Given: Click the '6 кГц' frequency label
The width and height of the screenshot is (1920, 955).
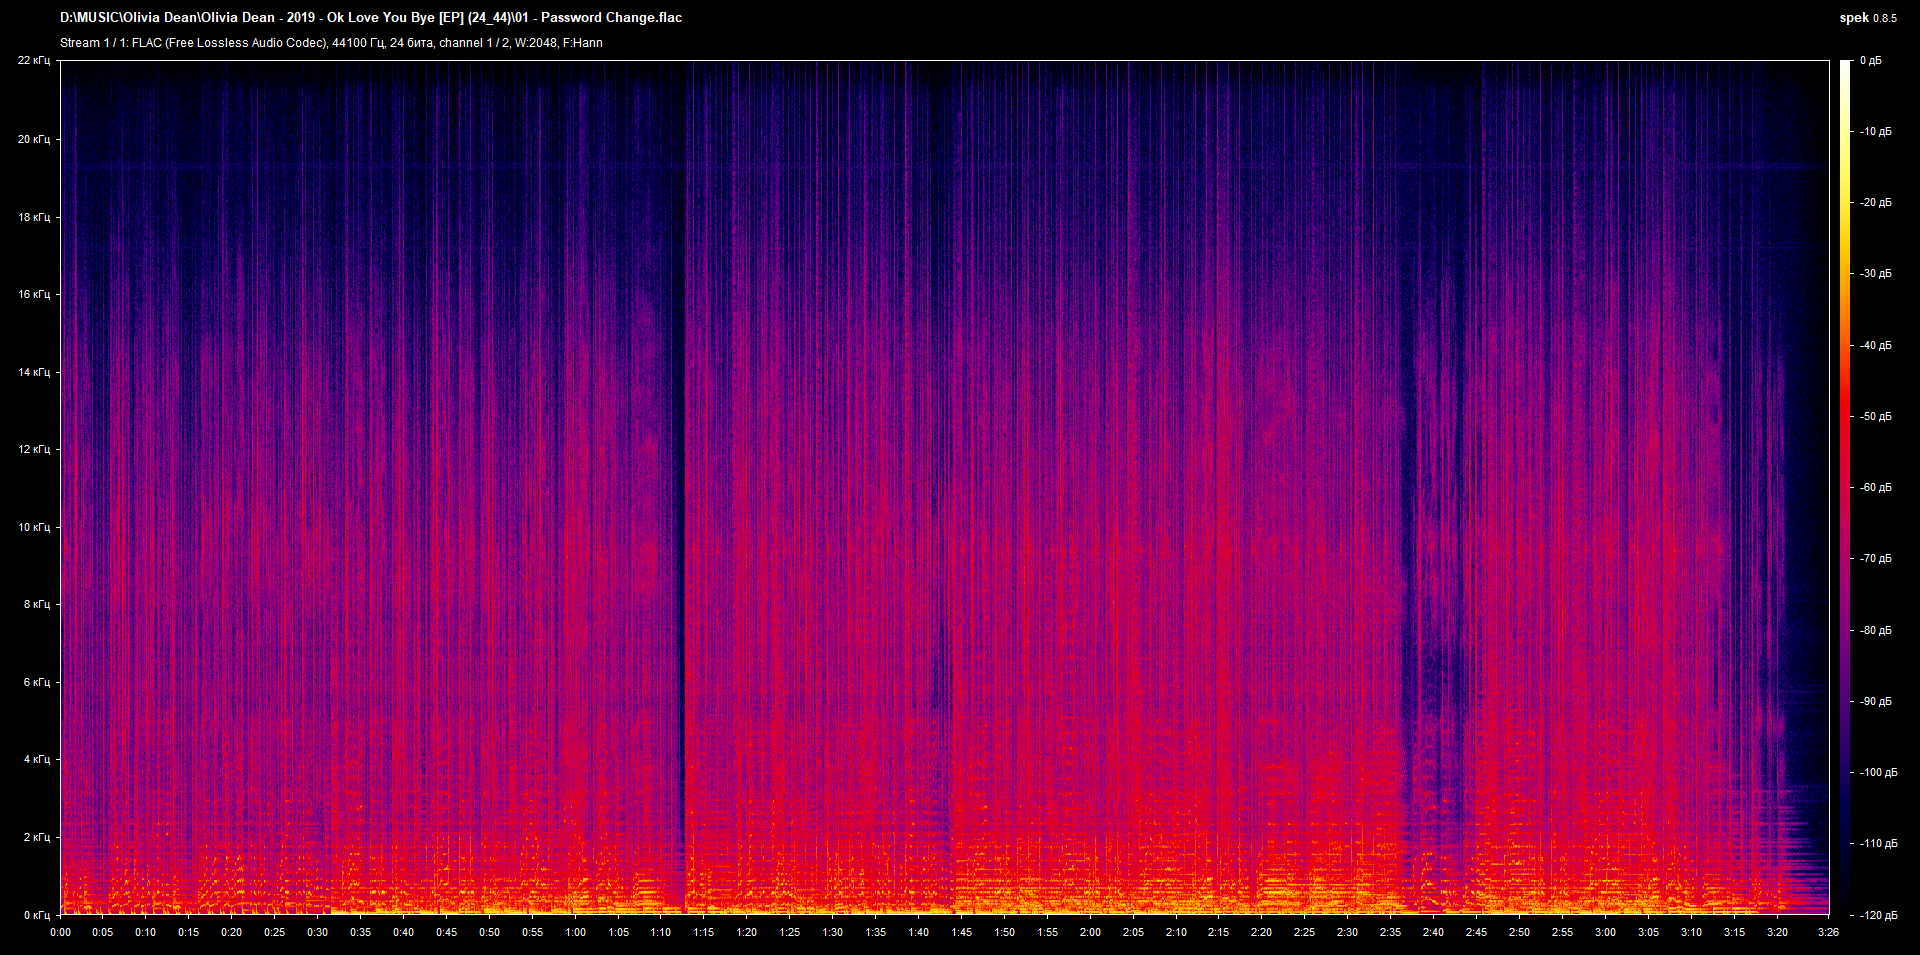Looking at the screenshot, I should [x=37, y=682].
